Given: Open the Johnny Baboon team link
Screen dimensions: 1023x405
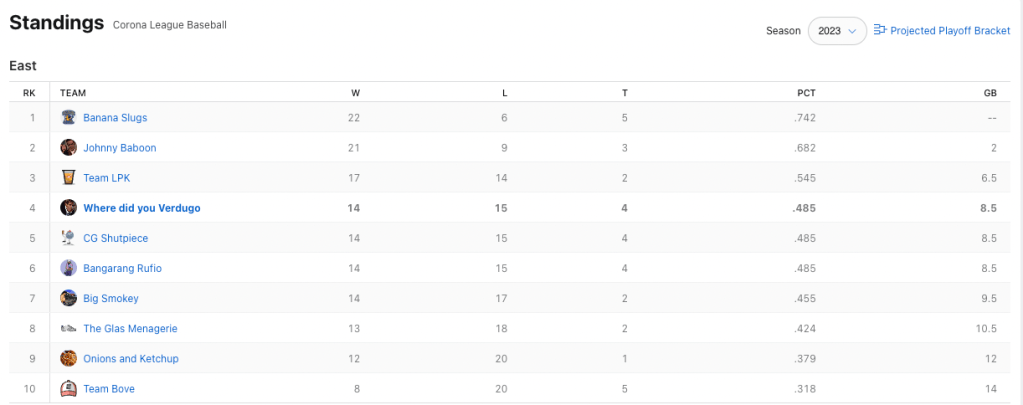Looking at the screenshot, I should (x=120, y=148).
